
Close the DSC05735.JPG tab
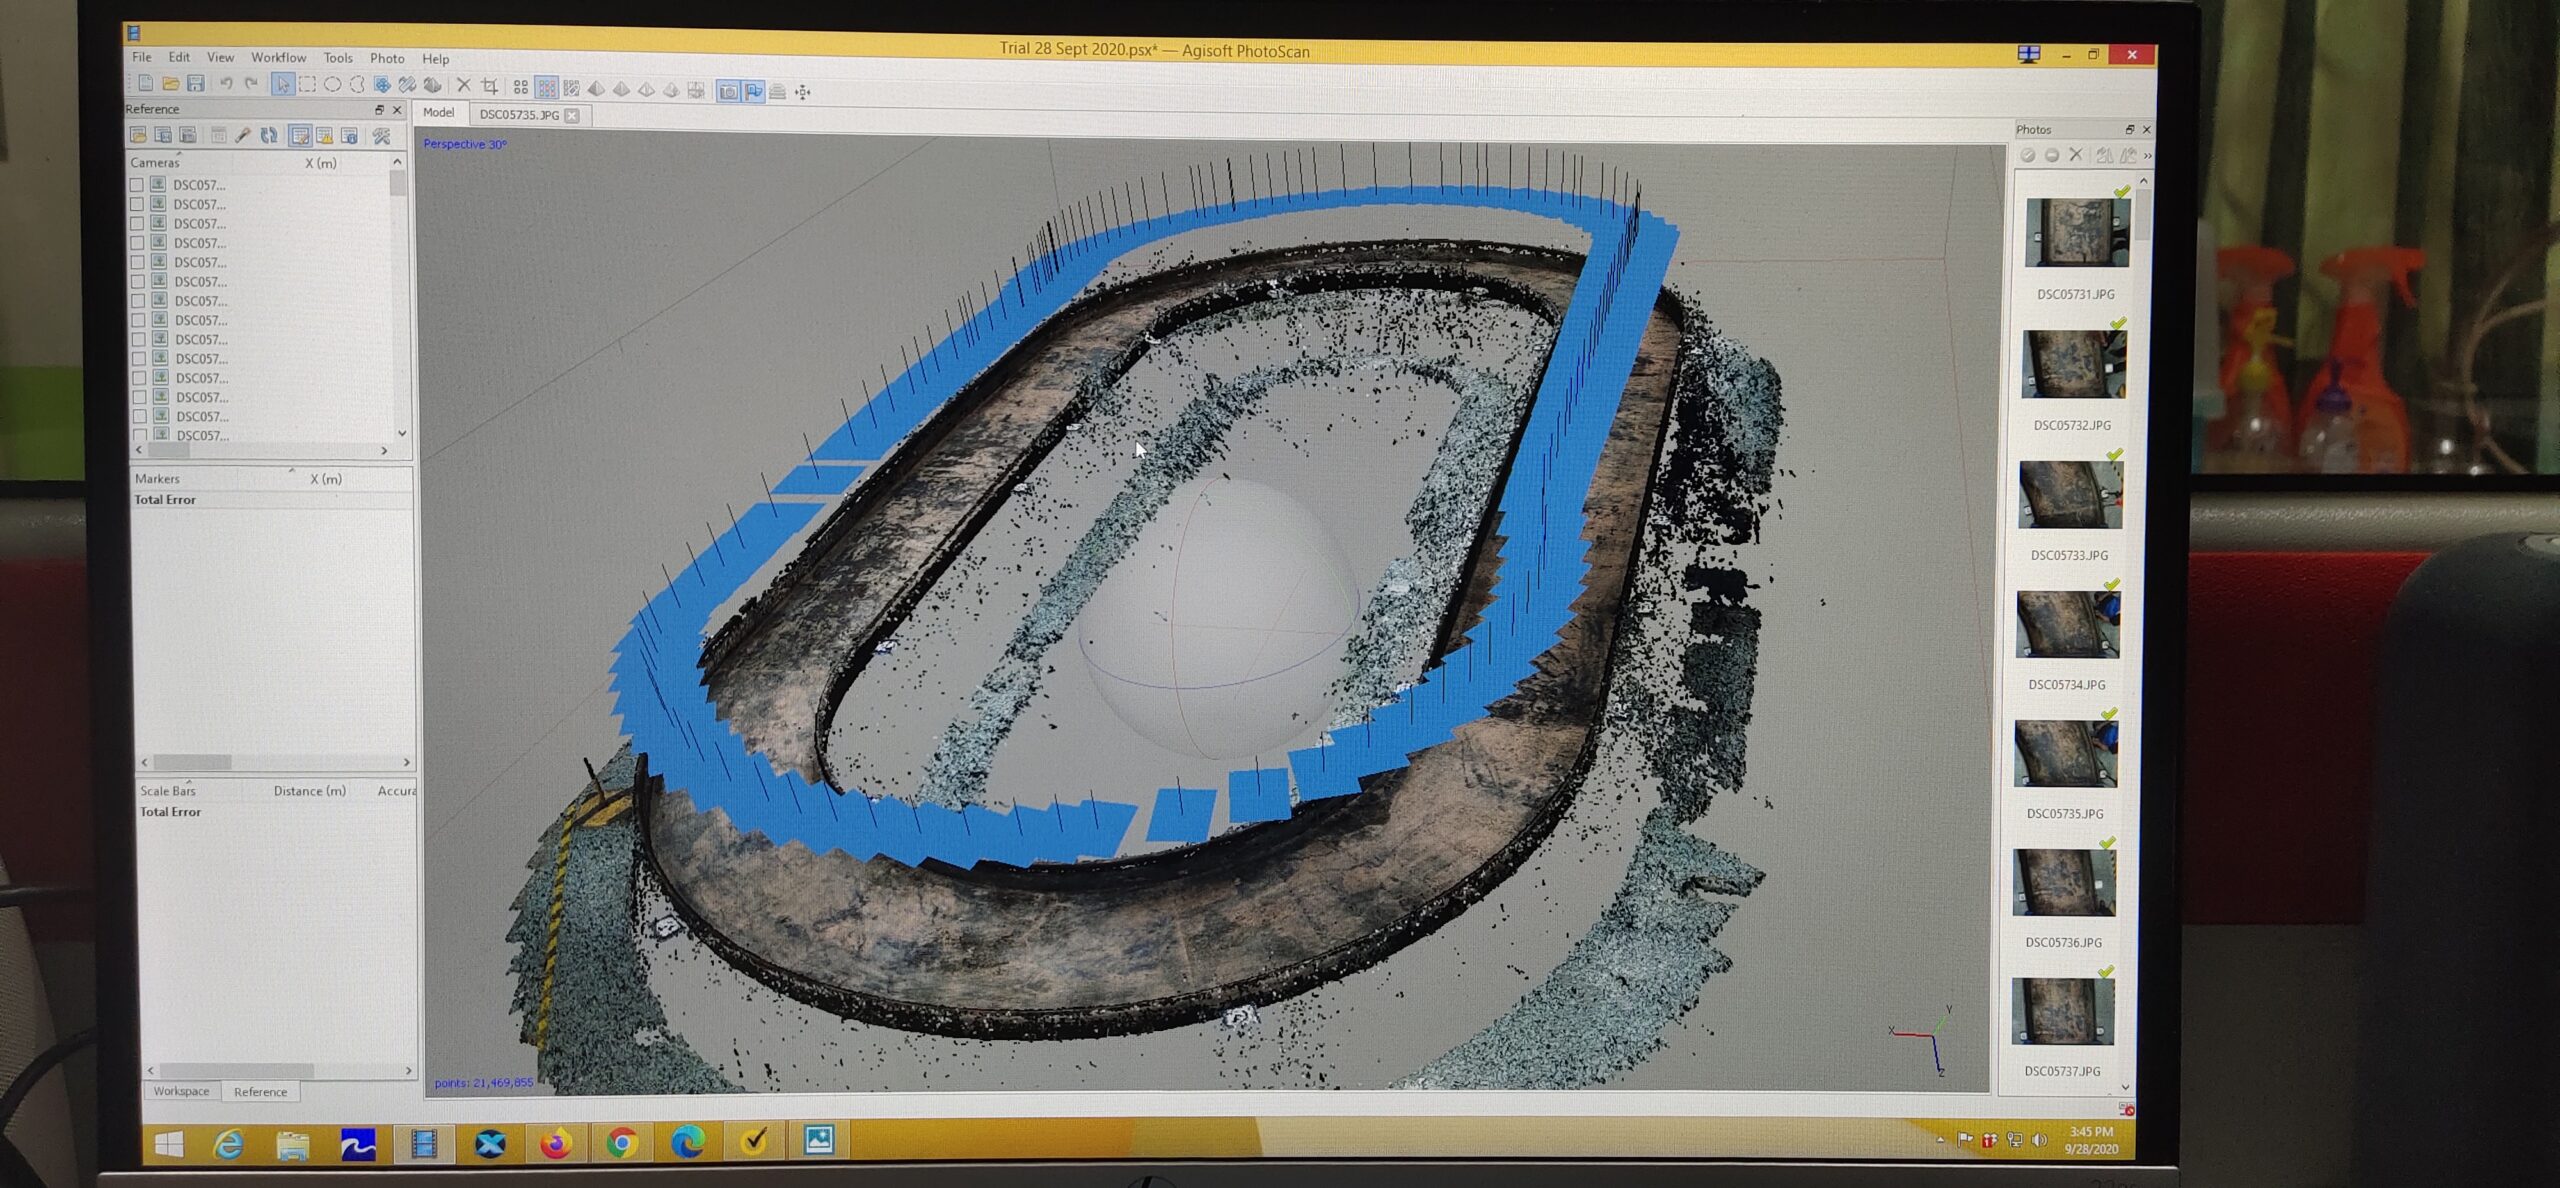[x=572, y=116]
